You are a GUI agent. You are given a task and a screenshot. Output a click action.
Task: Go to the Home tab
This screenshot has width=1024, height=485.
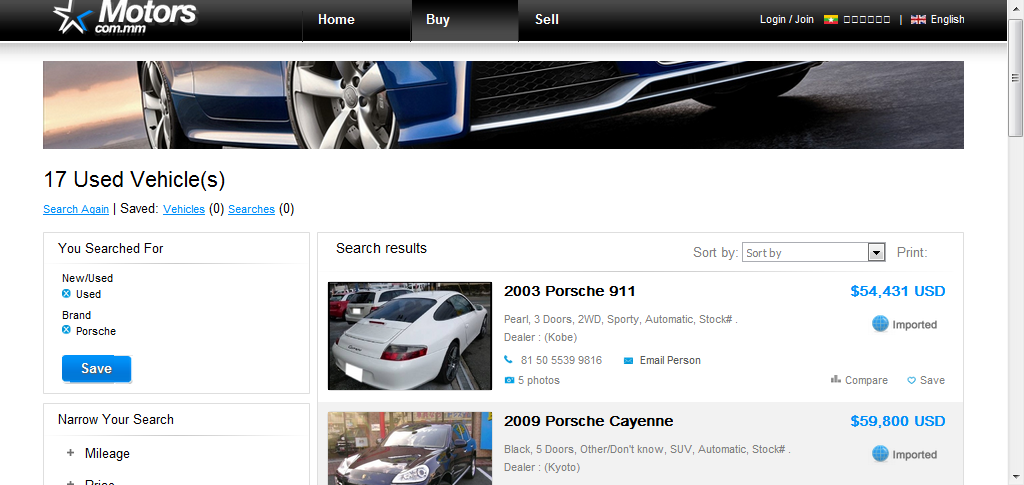click(x=336, y=20)
